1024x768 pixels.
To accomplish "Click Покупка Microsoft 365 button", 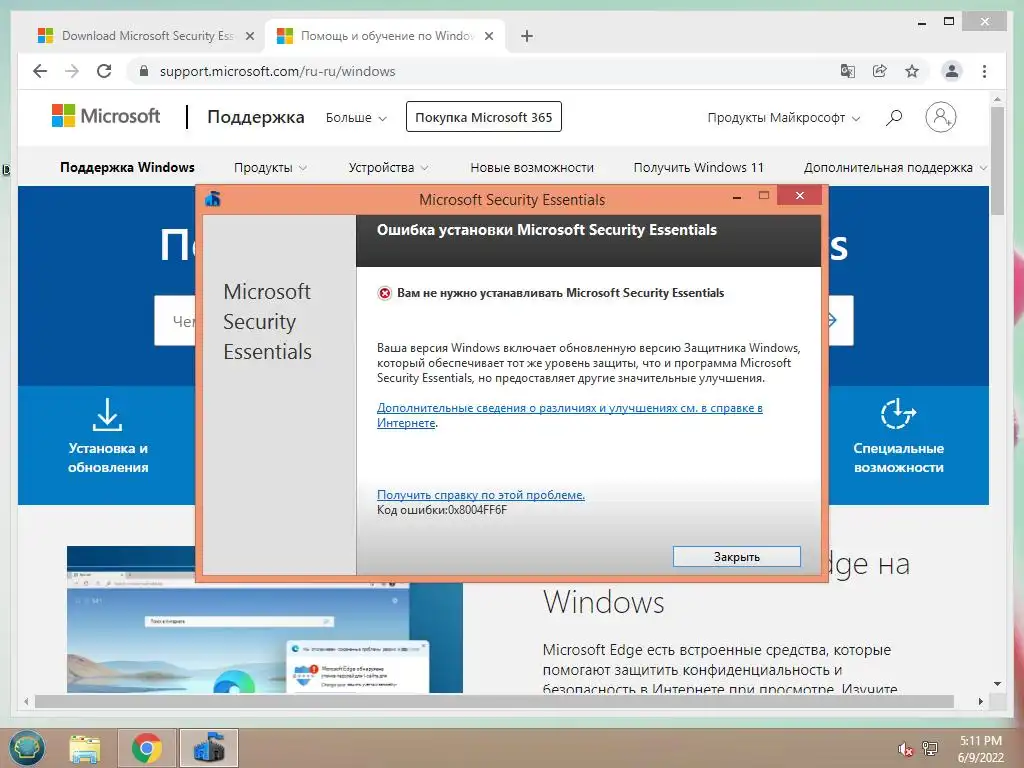I will tap(483, 117).
